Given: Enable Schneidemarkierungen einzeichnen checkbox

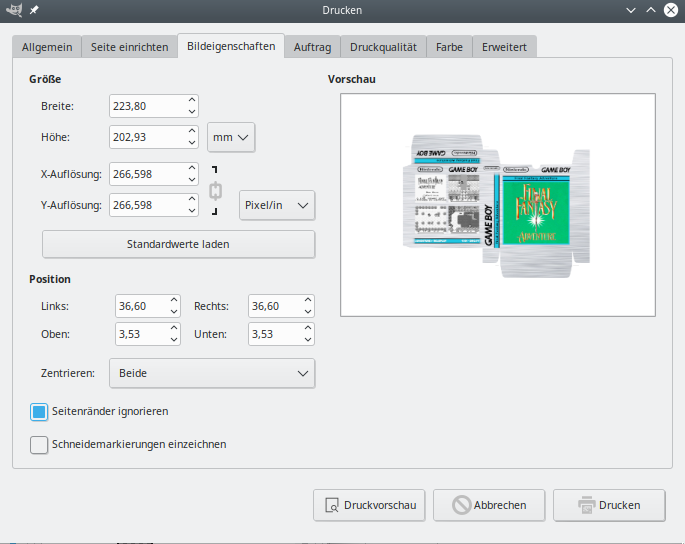Looking at the screenshot, I should 39,445.
